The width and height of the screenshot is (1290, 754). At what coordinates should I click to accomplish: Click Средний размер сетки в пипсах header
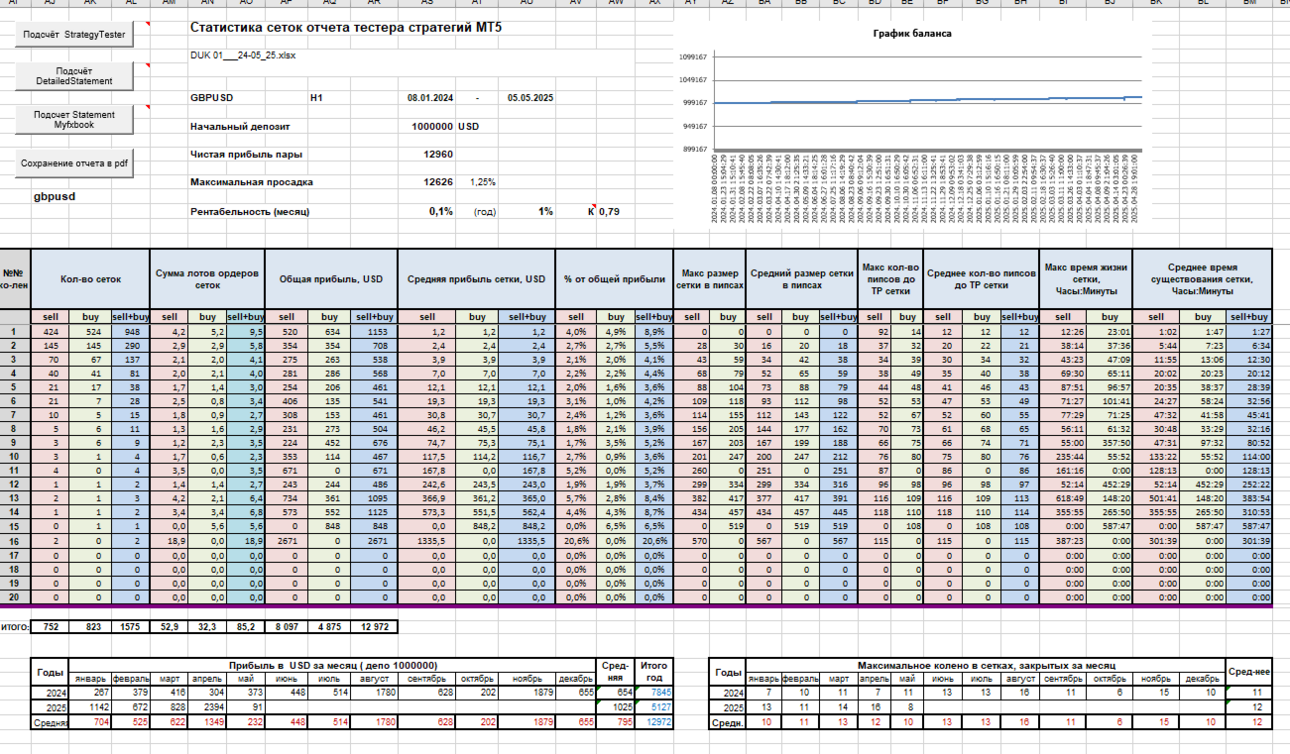(801, 279)
